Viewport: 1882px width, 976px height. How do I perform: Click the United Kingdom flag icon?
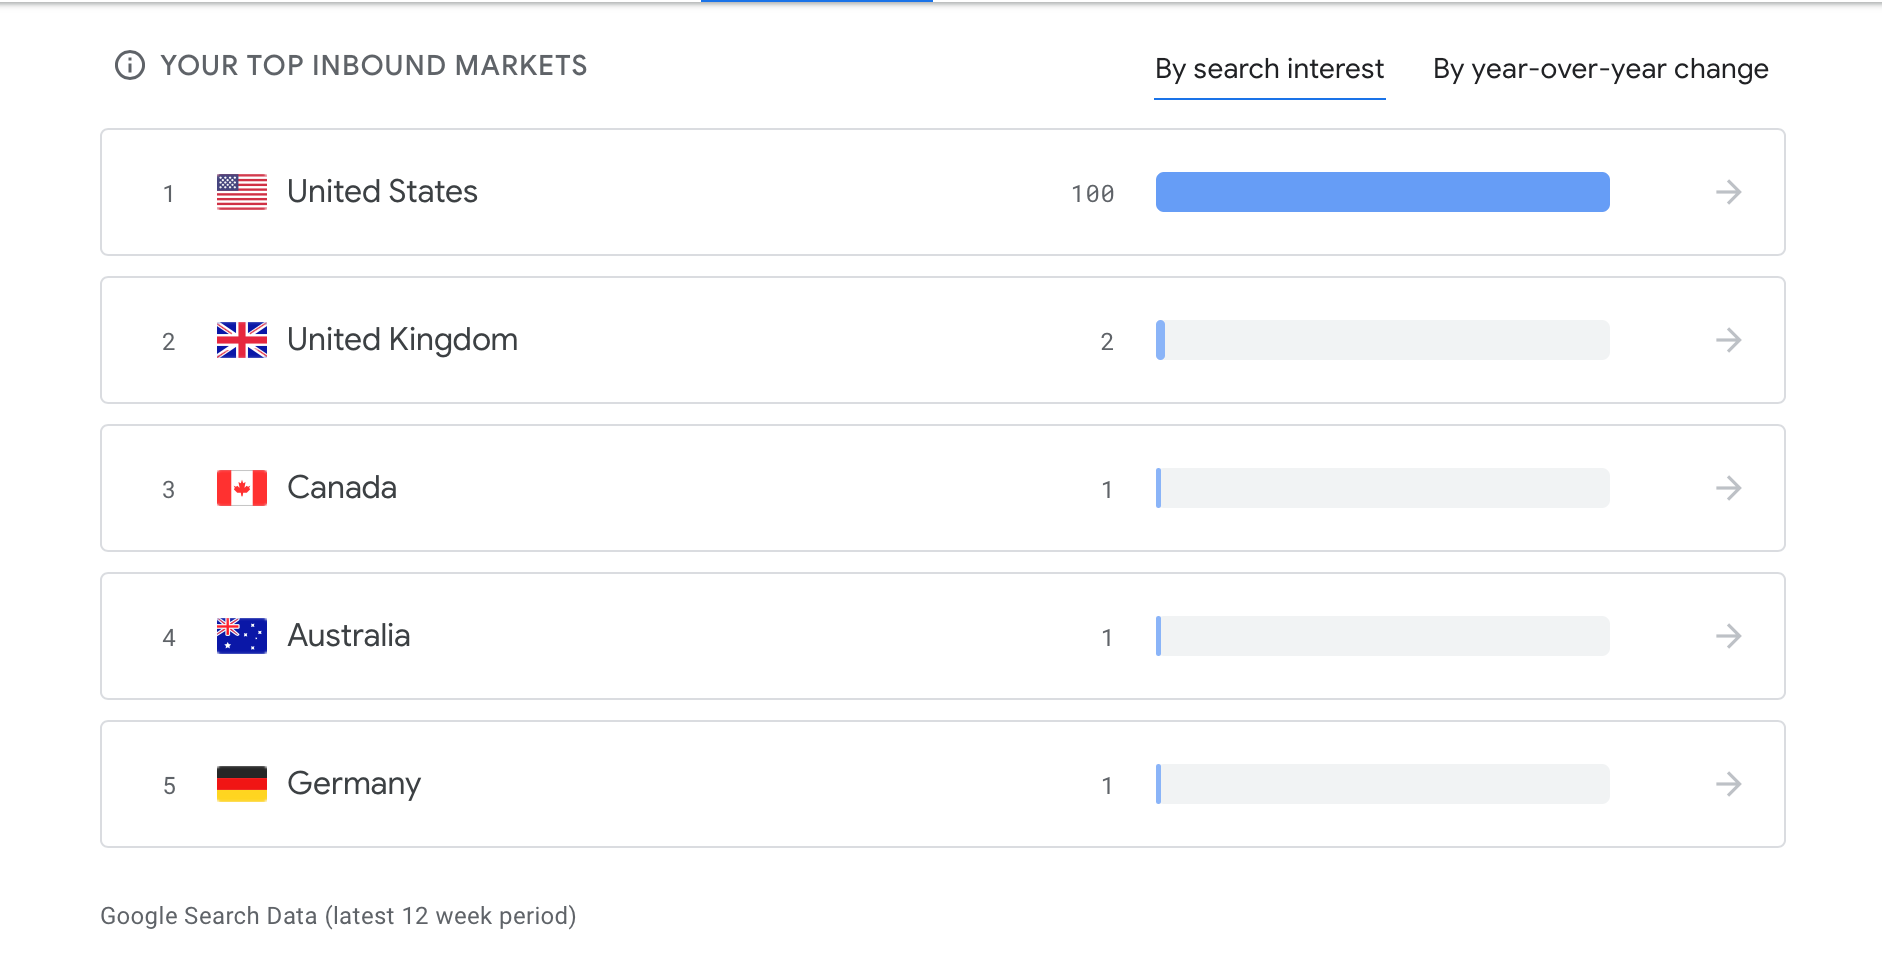click(x=242, y=340)
